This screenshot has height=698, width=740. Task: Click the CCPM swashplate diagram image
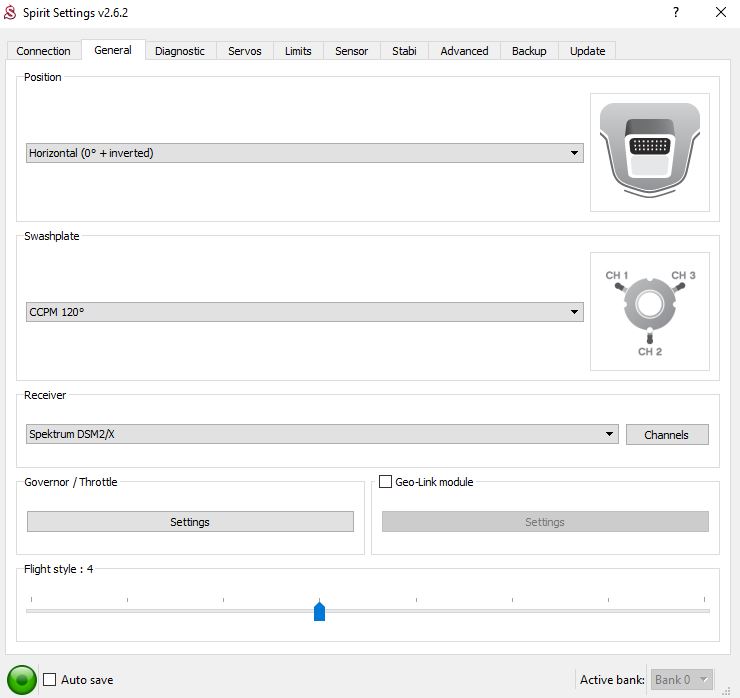point(649,311)
